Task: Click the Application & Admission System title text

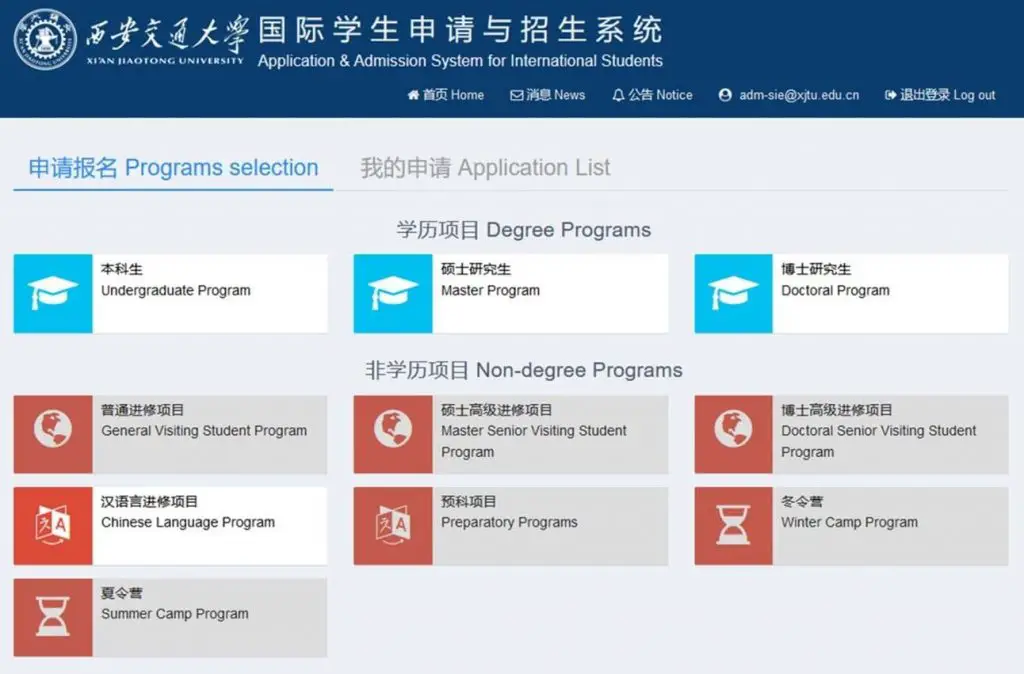Action: tap(460, 61)
